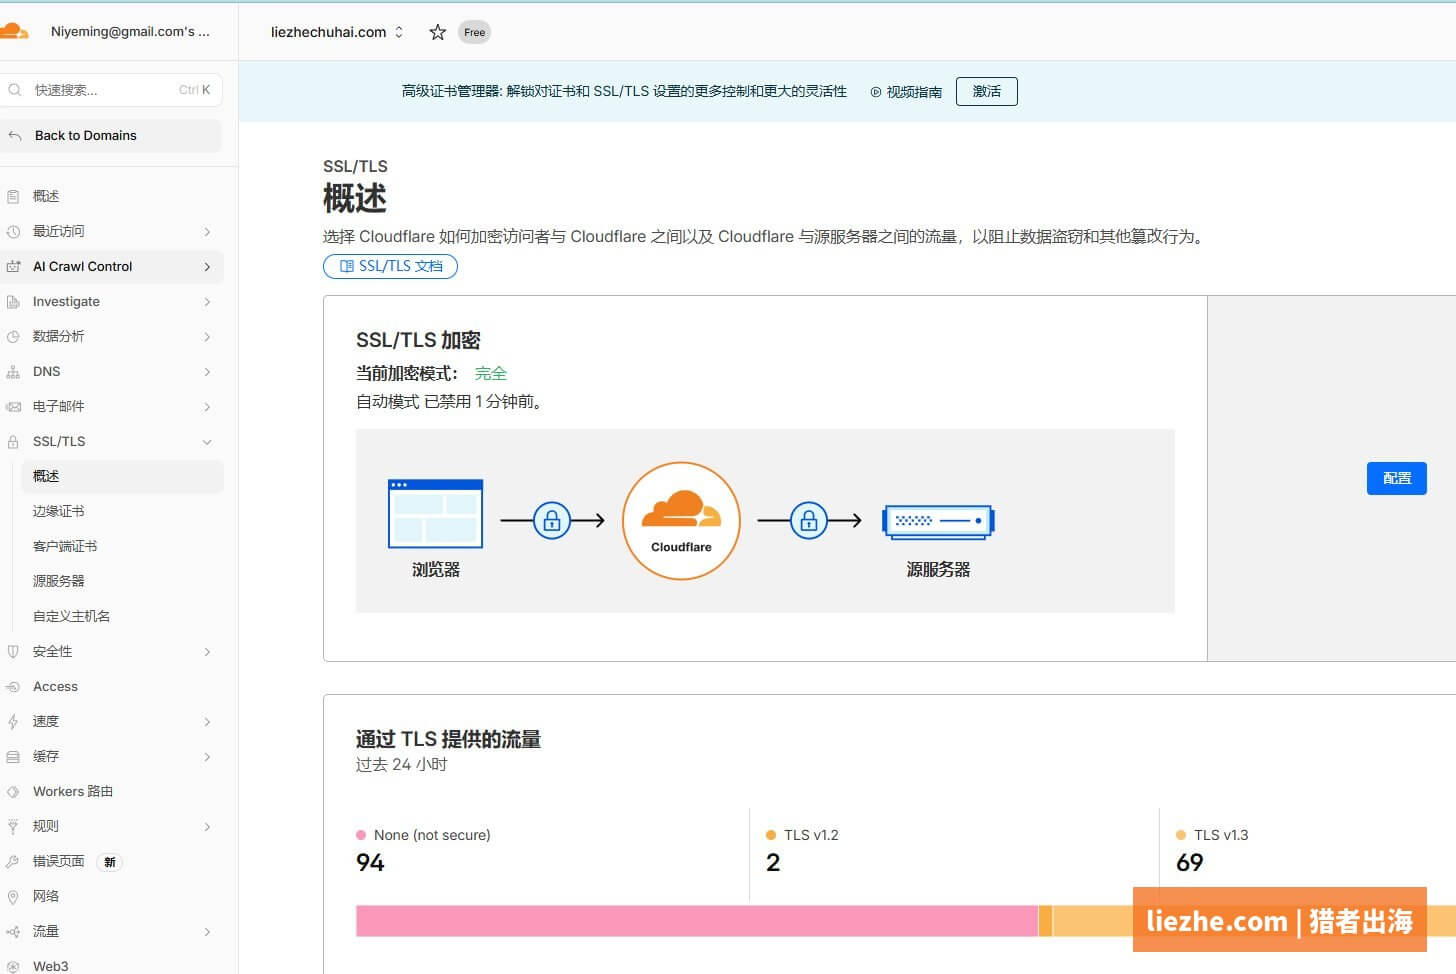This screenshot has height=974, width=1456.
Task: Collapse the SSL/TLS submenu
Action: pos(207,441)
